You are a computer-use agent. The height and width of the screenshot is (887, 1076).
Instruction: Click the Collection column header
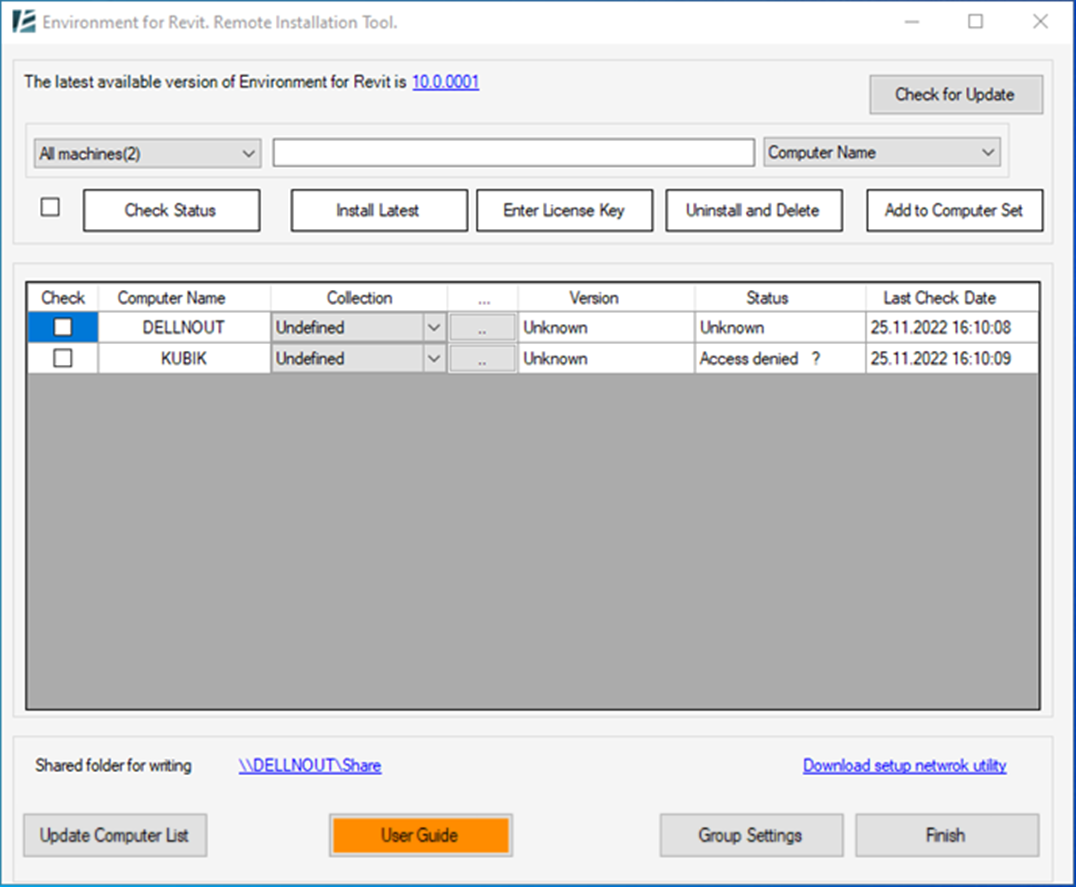(x=359, y=298)
